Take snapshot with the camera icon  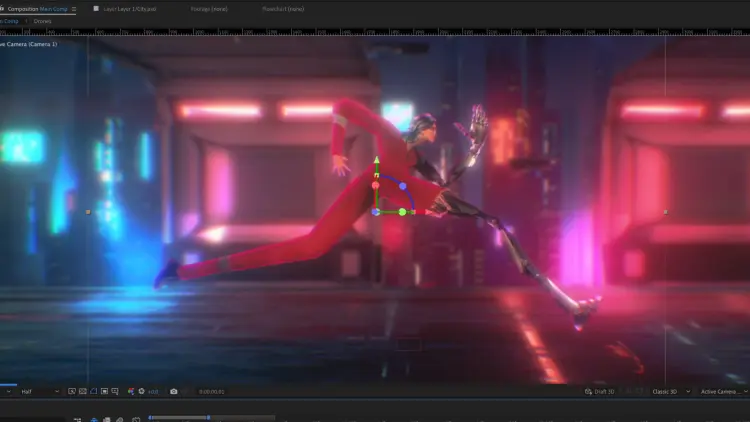point(174,391)
